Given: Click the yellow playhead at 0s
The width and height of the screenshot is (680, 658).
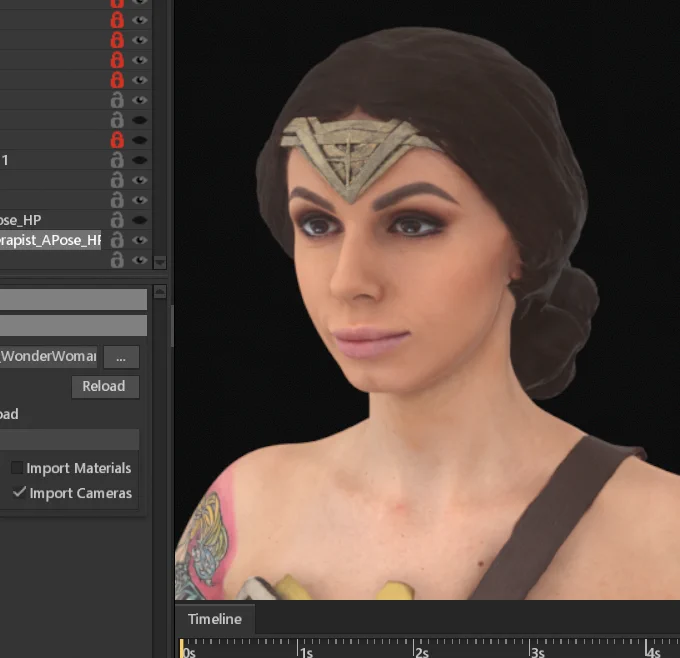Looking at the screenshot, I should (182, 648).
